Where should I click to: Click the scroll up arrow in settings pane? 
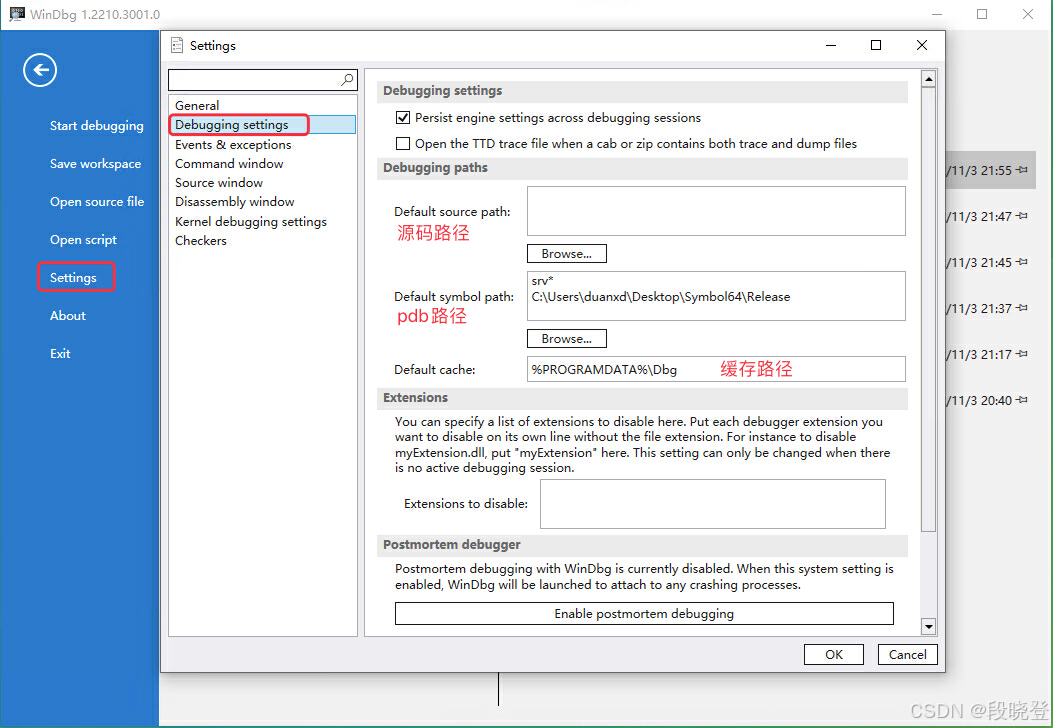click(x=928, y=79)
